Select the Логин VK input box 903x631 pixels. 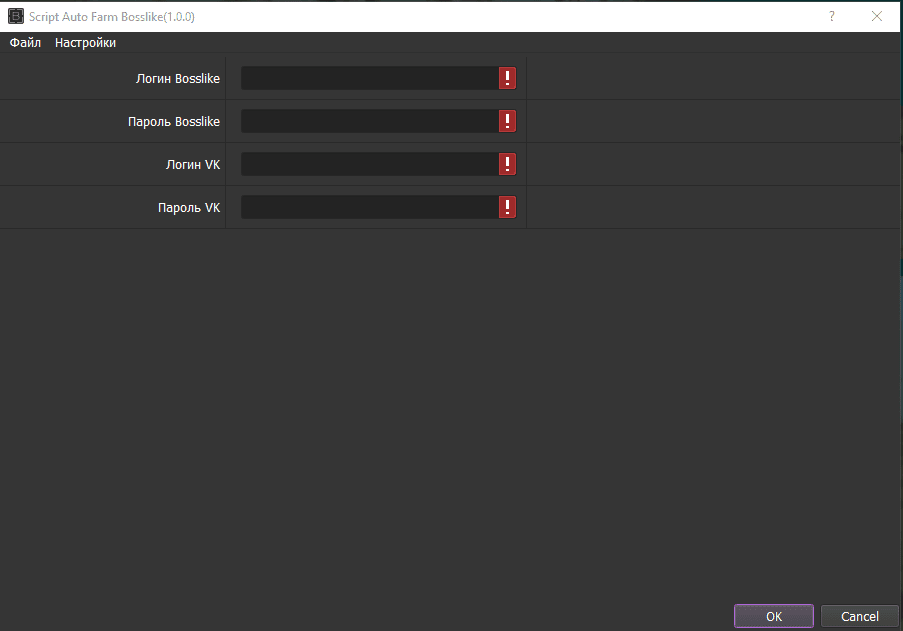369,164
